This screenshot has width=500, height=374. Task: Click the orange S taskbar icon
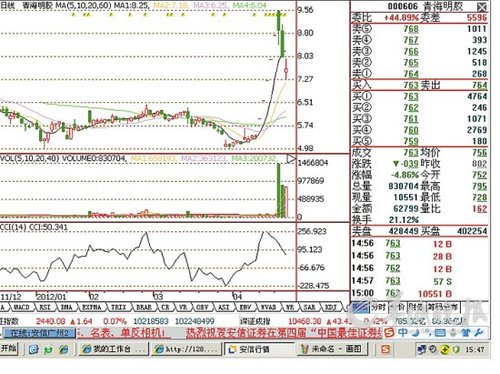(386, 349)
